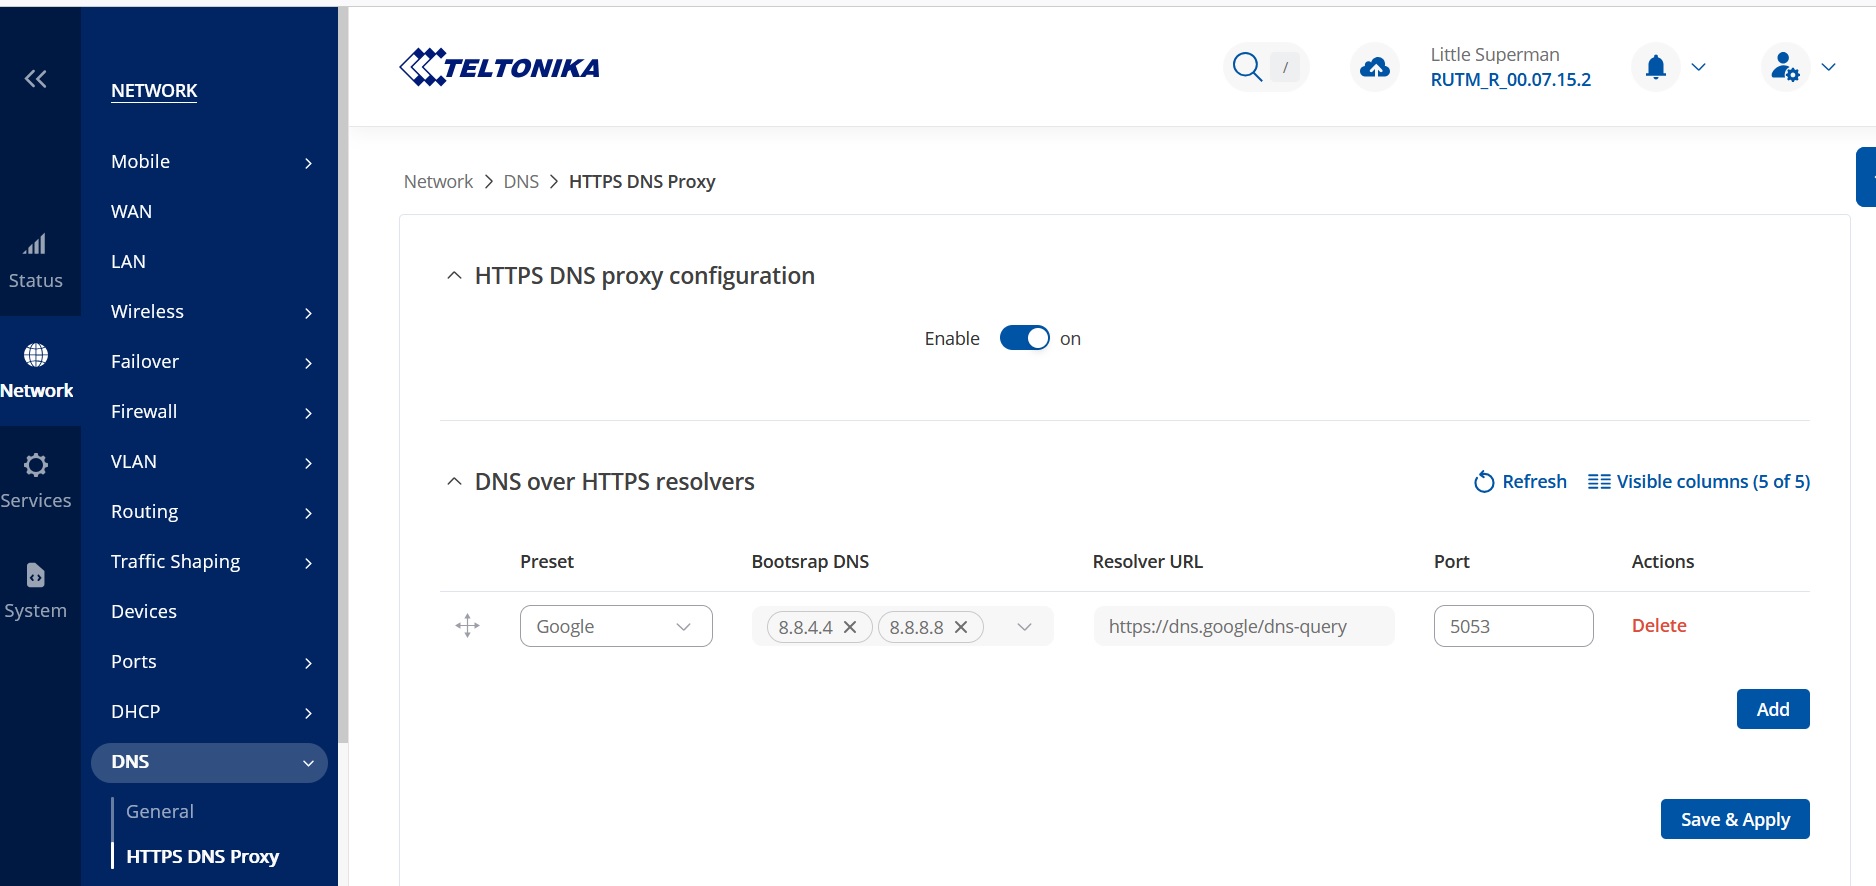Open the System section icon
The image size is (1876, 886).
36,576
